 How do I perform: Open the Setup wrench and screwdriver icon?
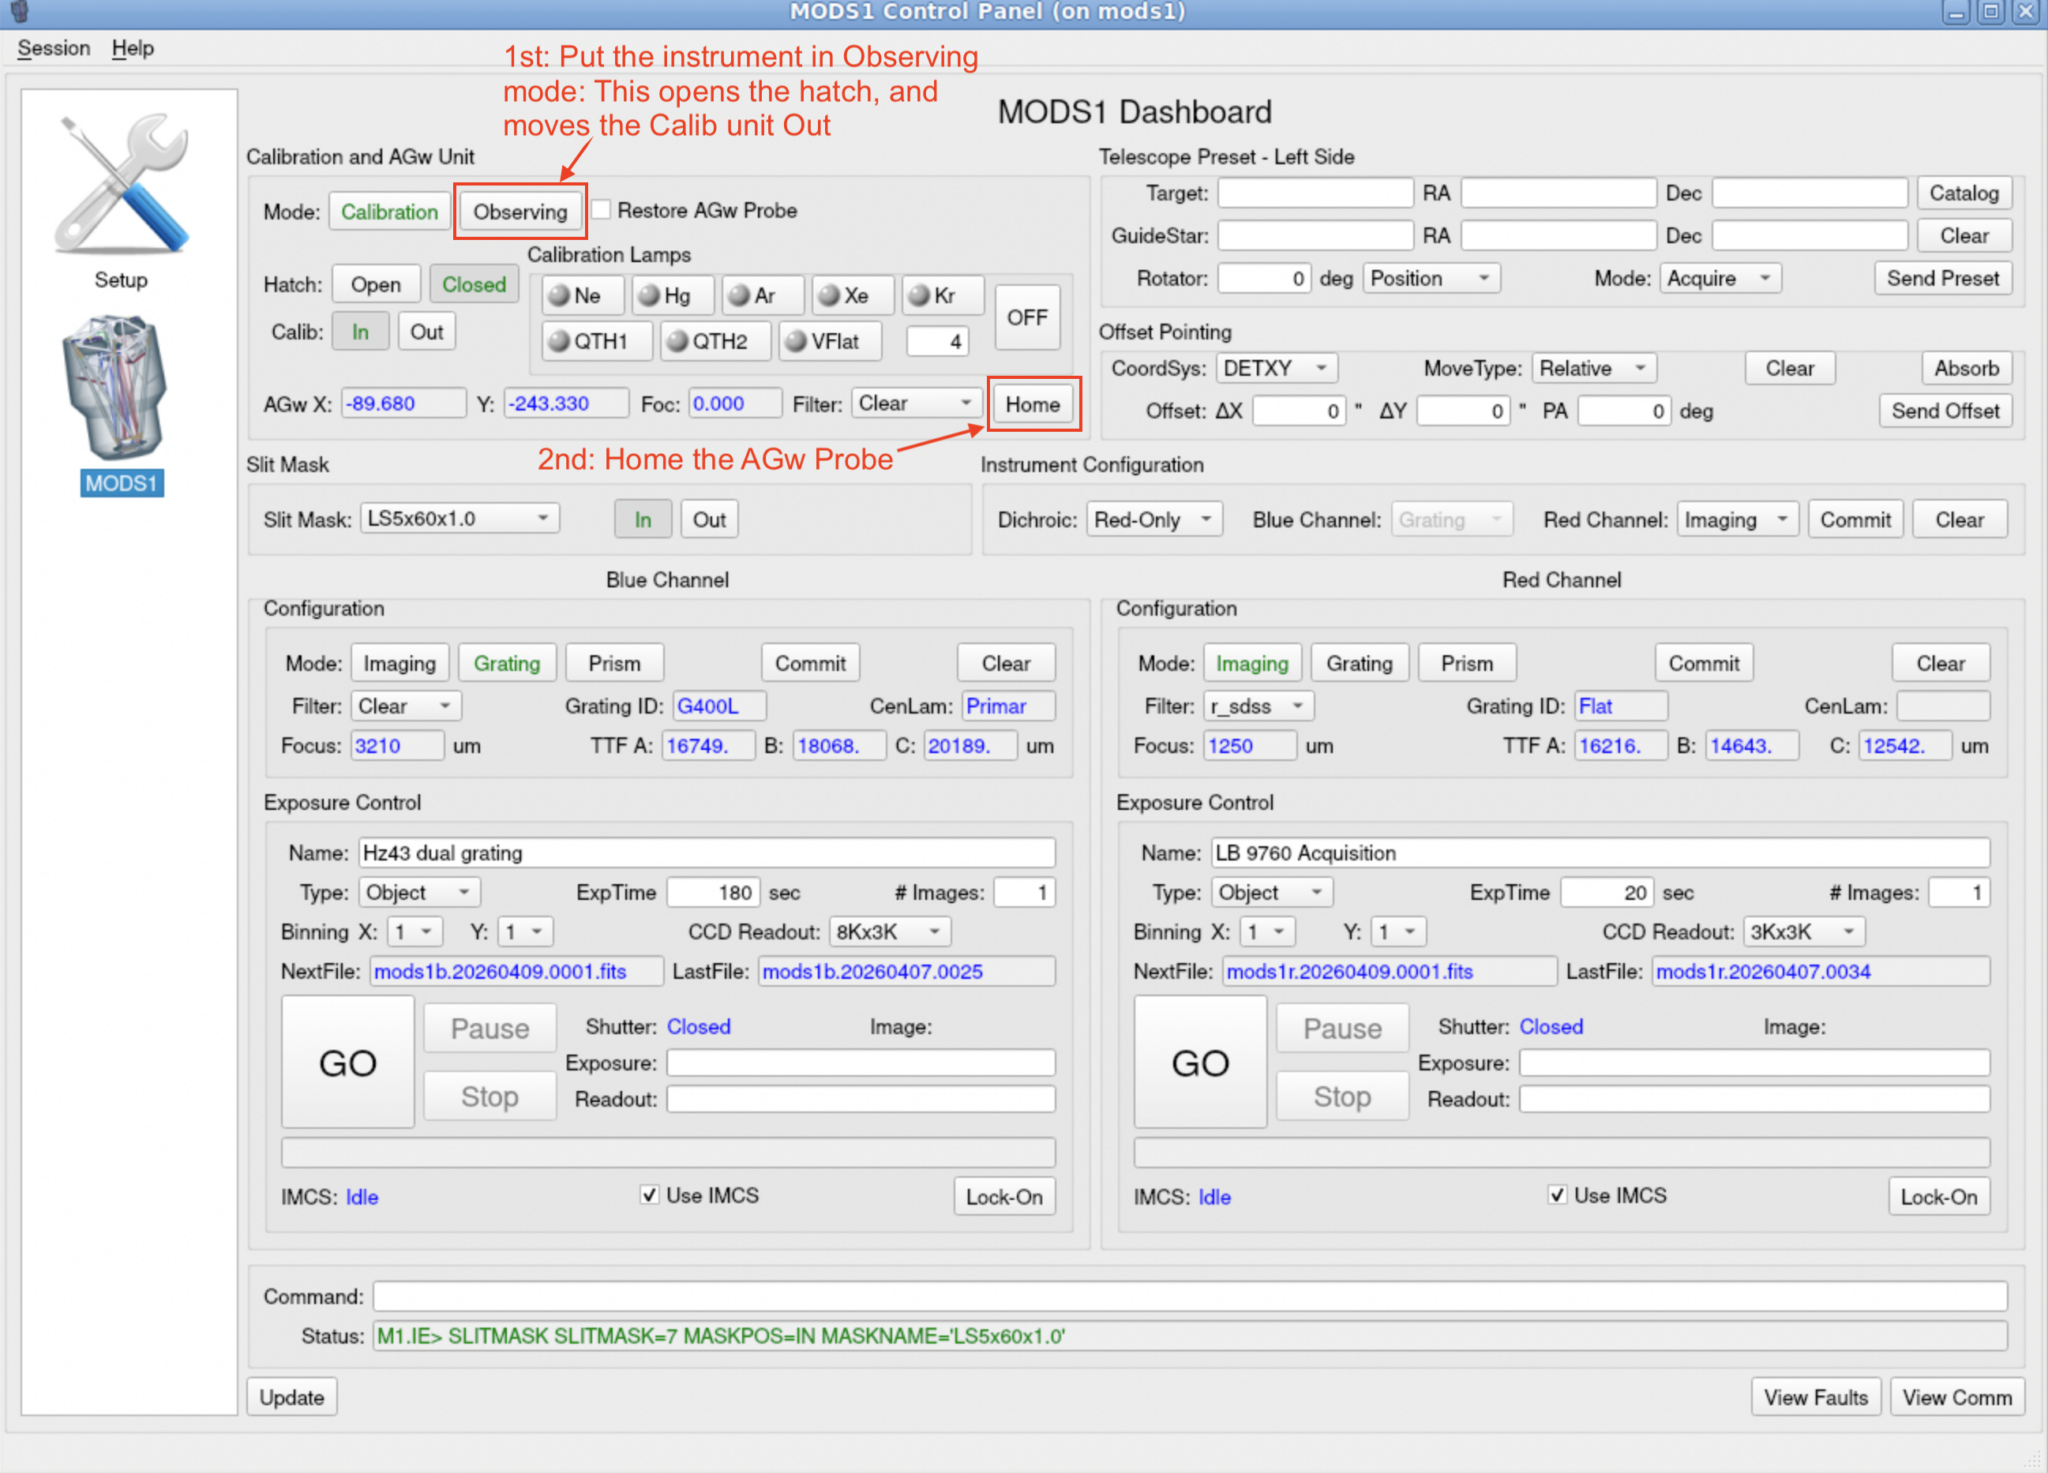point(122,185)
